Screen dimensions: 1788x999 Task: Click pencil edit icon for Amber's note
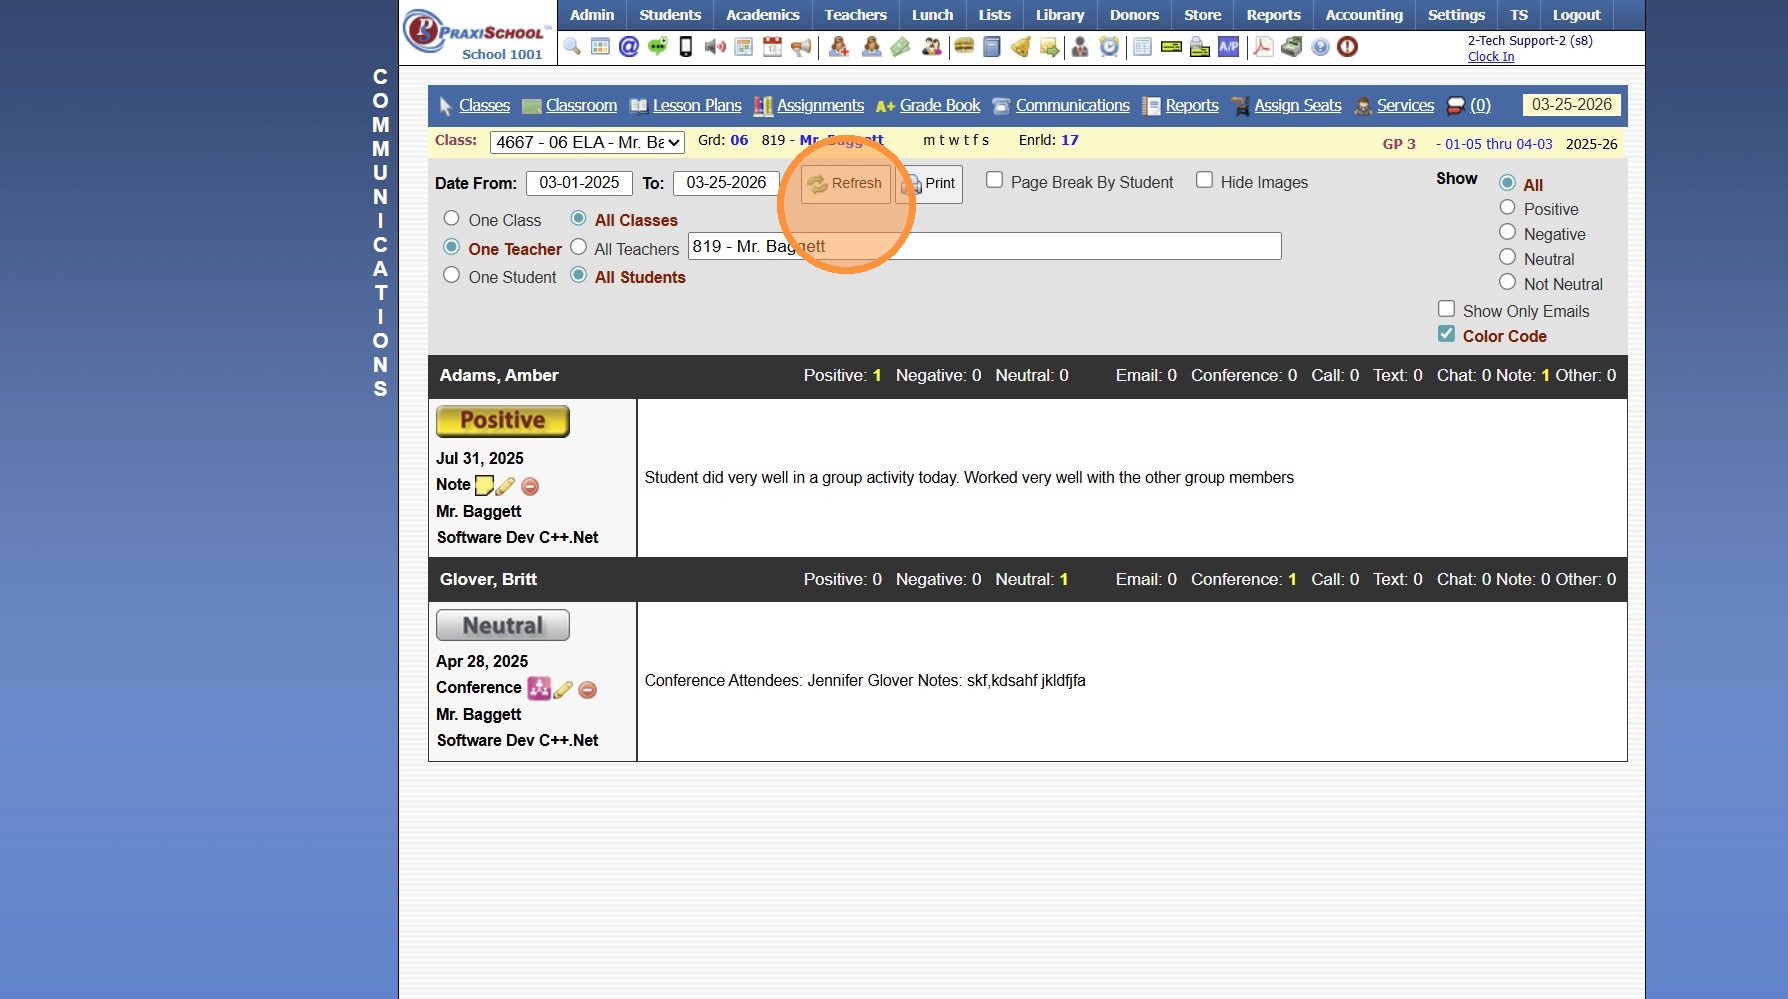pyautogui.click(x=506, y=486)
